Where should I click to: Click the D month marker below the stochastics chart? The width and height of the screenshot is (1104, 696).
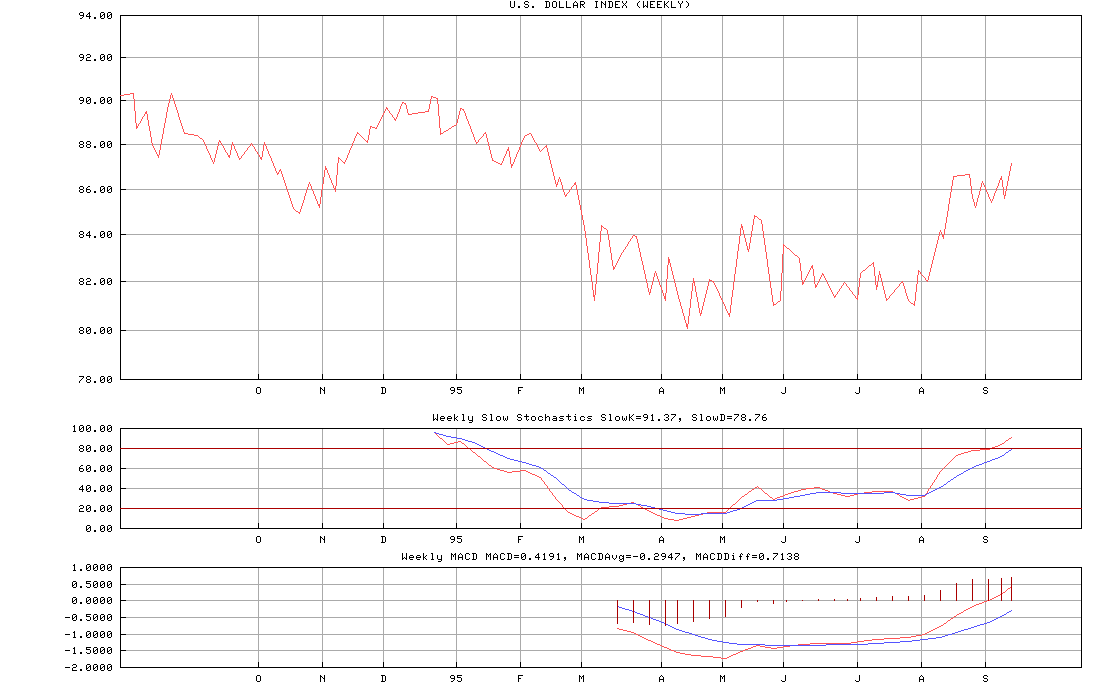click(384, 539)
